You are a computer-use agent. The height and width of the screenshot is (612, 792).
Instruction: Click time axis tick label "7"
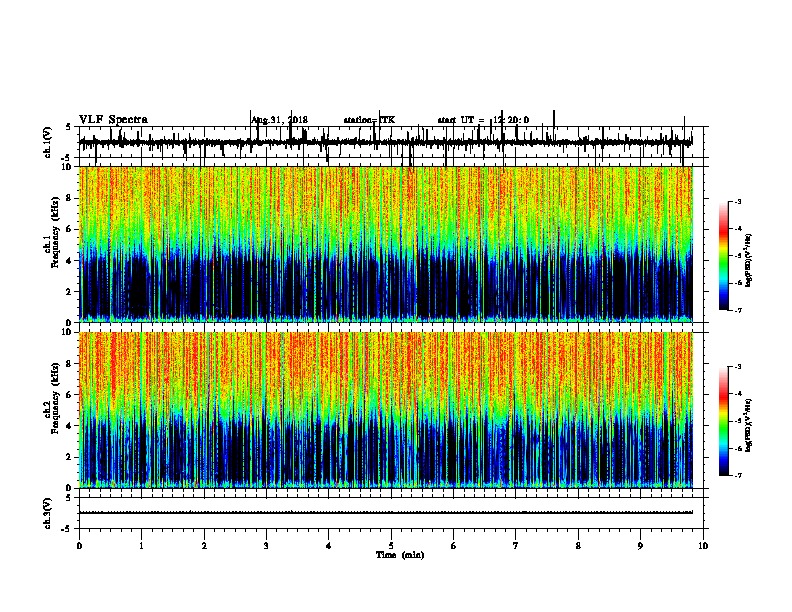click(x=516, y=546)
